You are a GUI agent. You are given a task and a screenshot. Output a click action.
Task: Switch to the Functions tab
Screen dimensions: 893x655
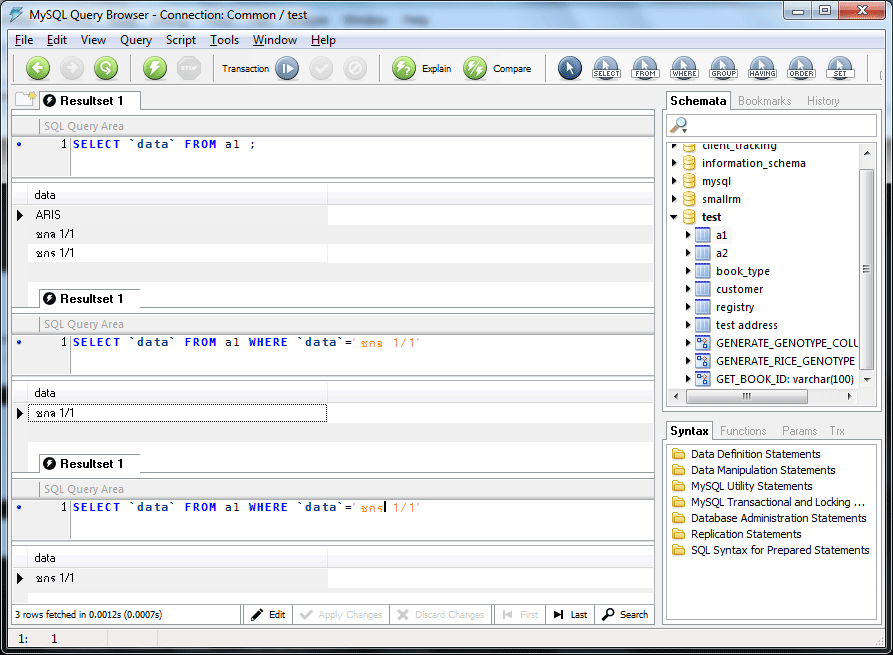click(743, 431)
